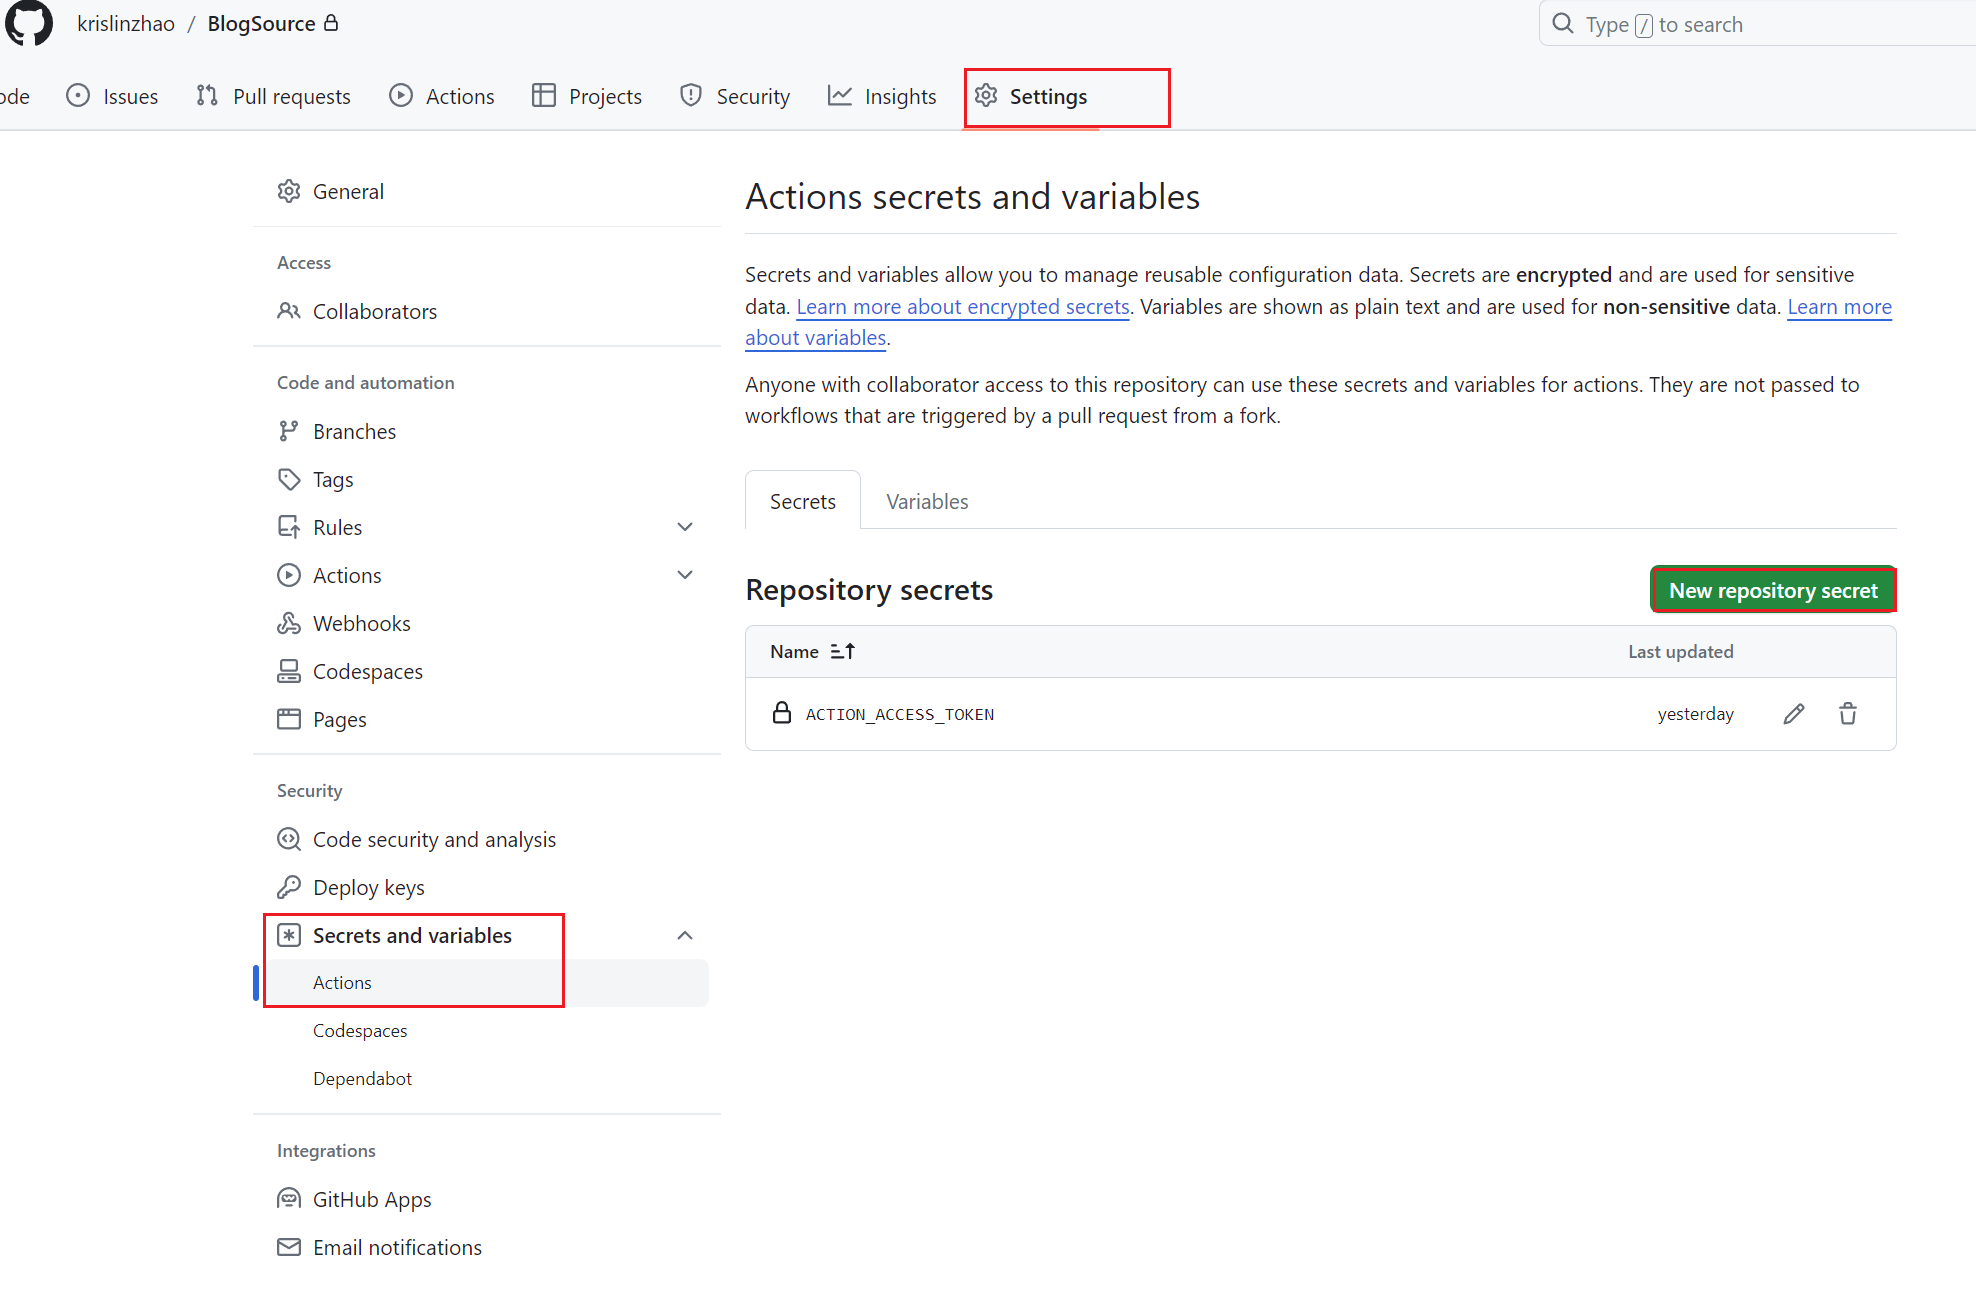The image size is (1976, 1307).
Task: Open Learn more about encrypted secrets link
Action: tap(962, 307)
